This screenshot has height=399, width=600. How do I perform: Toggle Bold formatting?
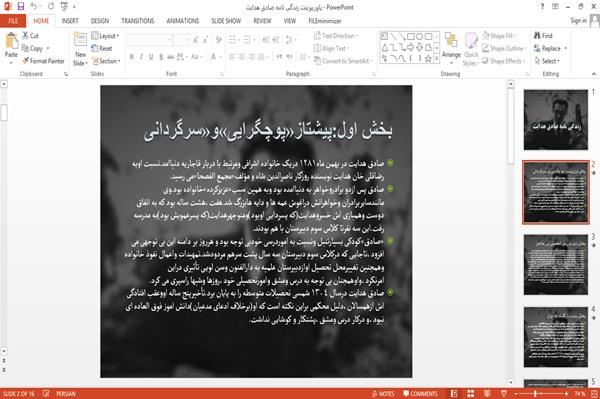point(132,57)
